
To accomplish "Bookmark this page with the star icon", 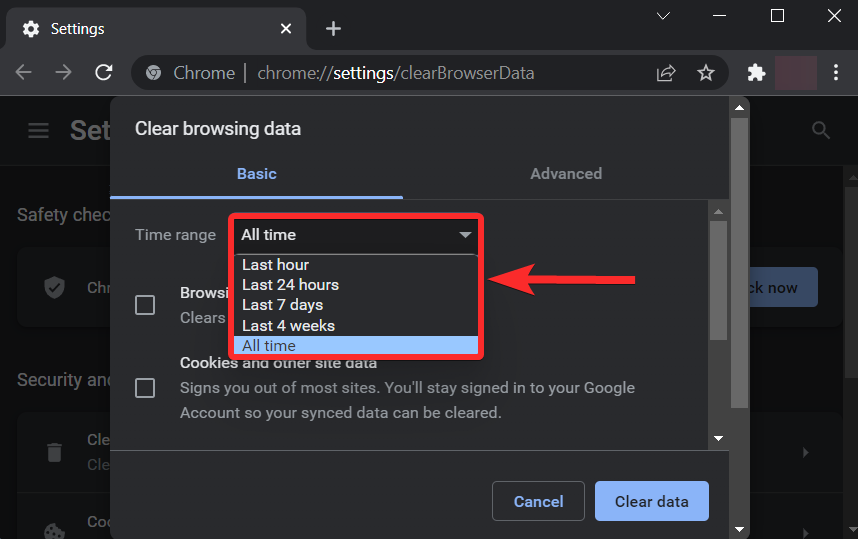I will click(706, 73).
